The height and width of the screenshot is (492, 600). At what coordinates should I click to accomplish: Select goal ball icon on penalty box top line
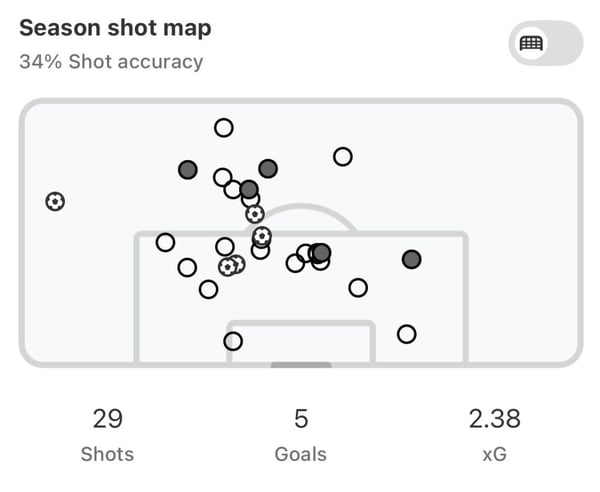click(262, 236)
